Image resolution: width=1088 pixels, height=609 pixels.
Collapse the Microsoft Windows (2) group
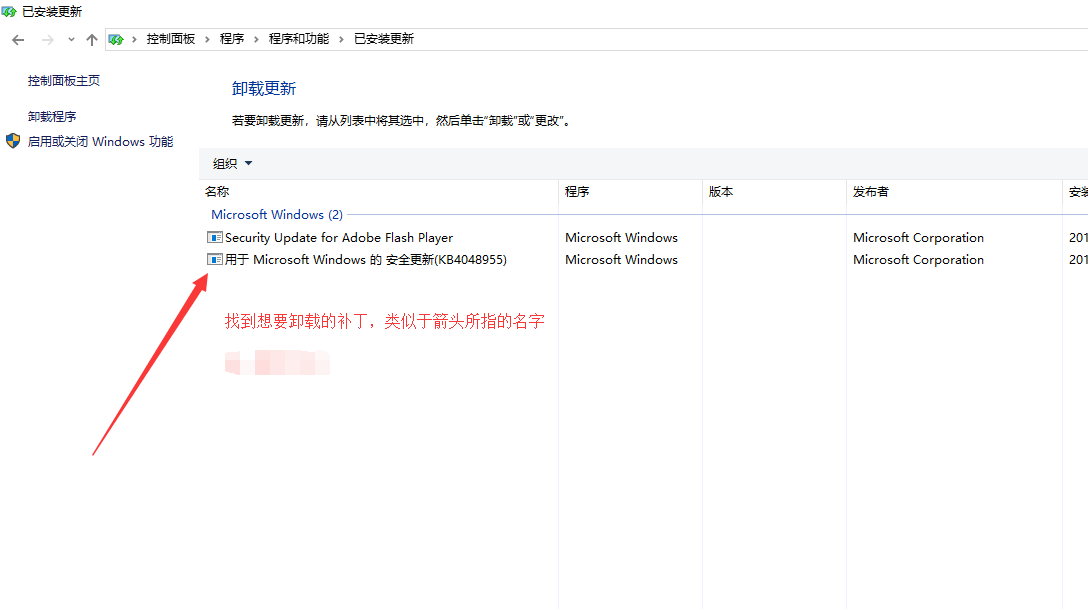pyautogui.click(x=276, y=215)
